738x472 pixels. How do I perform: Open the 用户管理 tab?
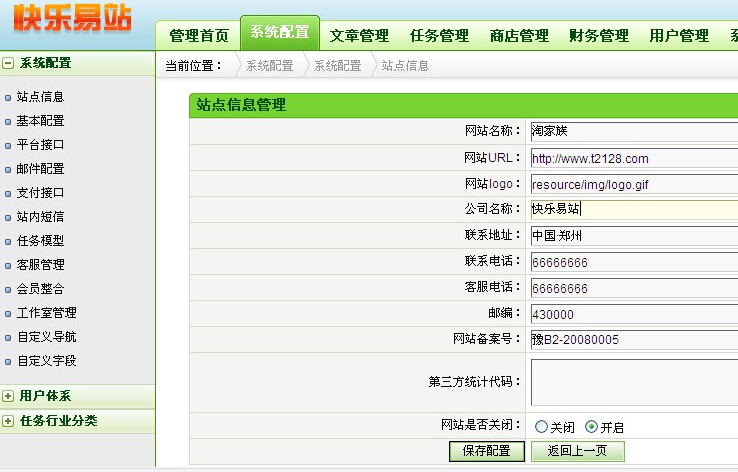[x=679, y=36]
